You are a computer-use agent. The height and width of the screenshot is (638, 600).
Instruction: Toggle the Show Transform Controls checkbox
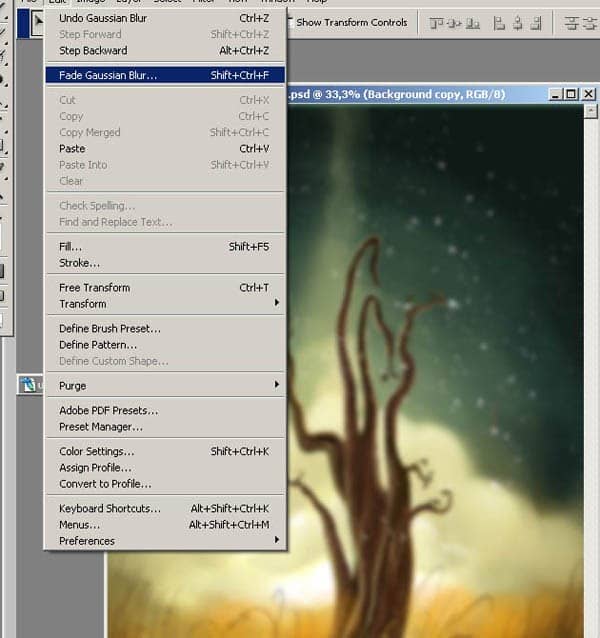tap(290, 22)
